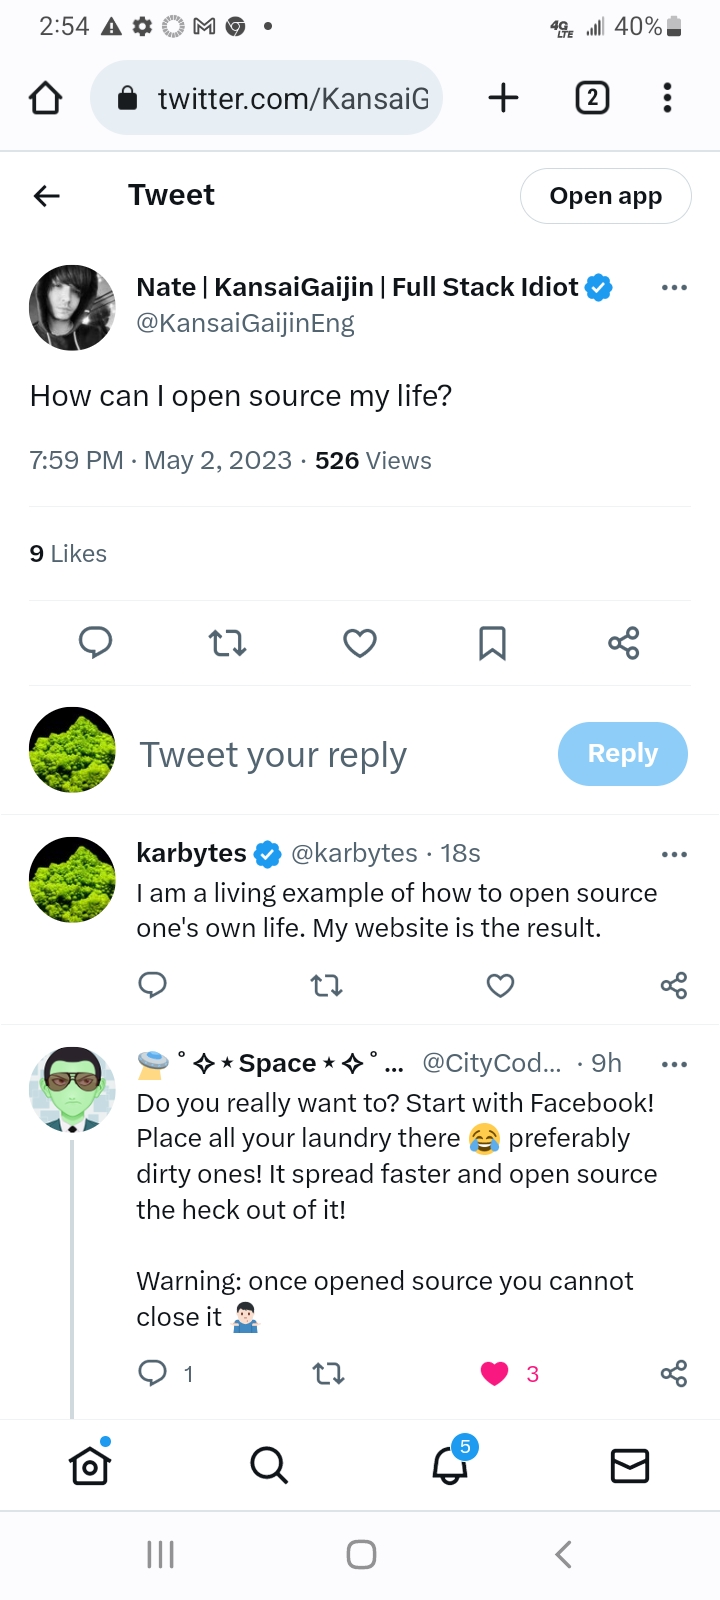
Task: Like the main tweet with heart icon
Action: tap(360, 643)
